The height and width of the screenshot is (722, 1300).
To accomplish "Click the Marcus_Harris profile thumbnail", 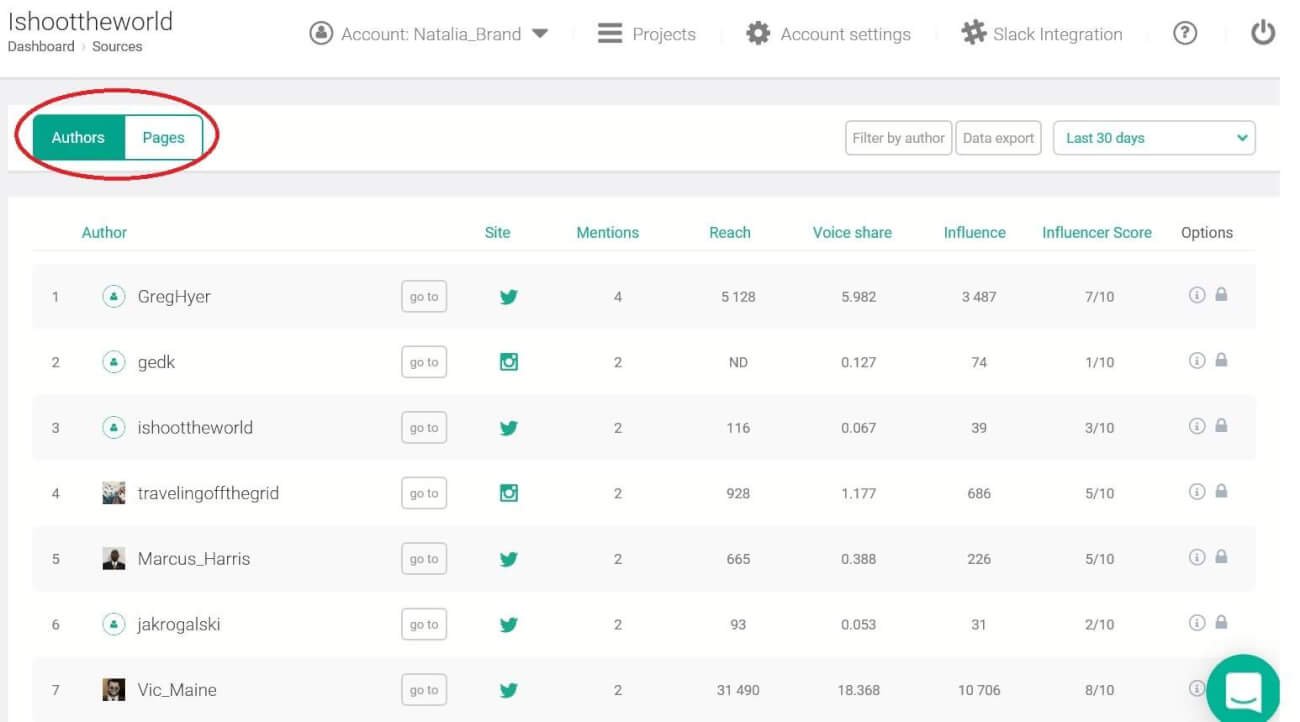I will click(114, 559).
